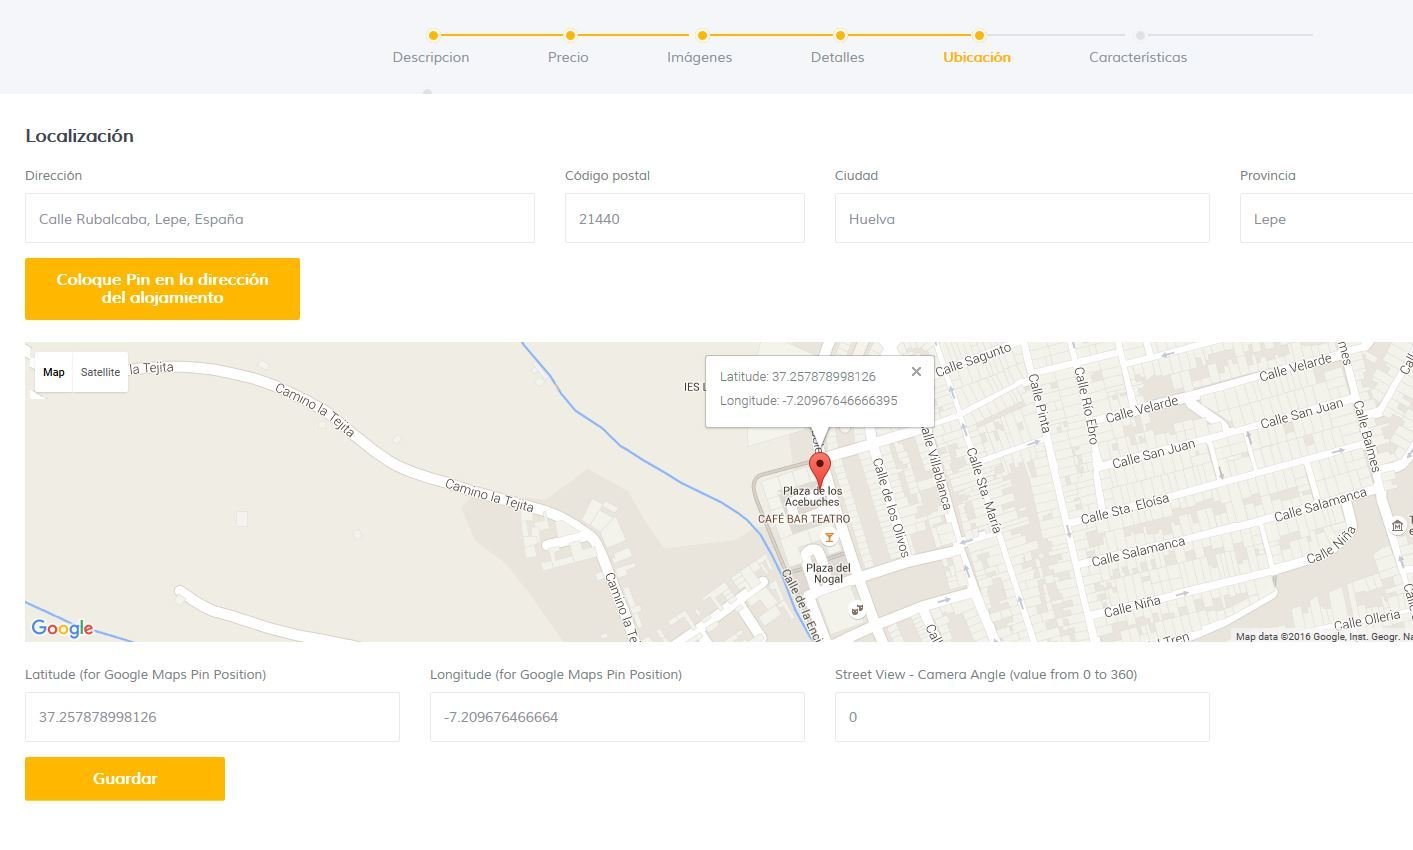Select the Ubicación step
Viewport: 1413px width, 850px height.
coord(977,57)
